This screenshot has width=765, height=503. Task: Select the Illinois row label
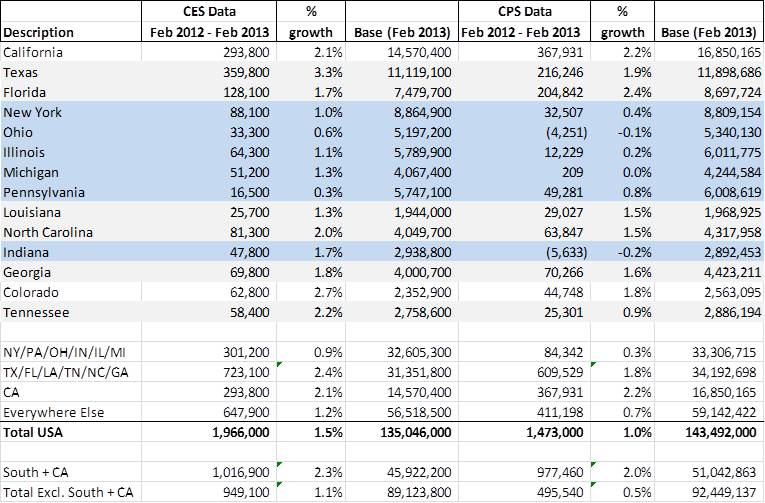point(24,152)
